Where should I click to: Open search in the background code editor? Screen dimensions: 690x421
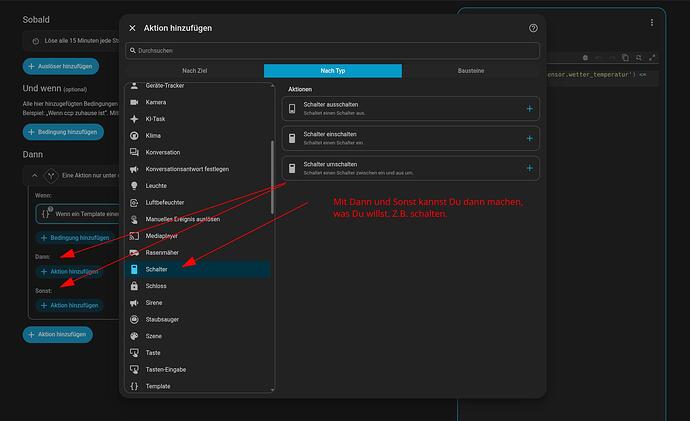[639, 58]
